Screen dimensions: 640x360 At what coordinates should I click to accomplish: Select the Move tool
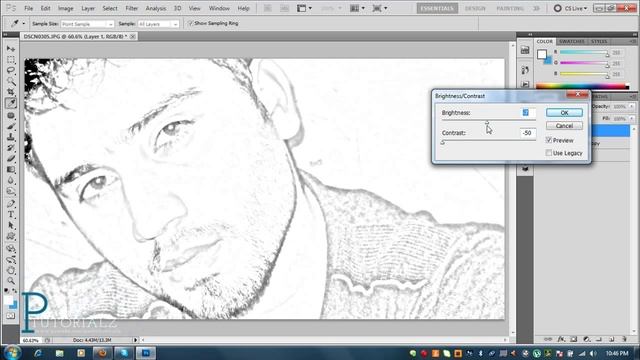(x=11, y=49)
